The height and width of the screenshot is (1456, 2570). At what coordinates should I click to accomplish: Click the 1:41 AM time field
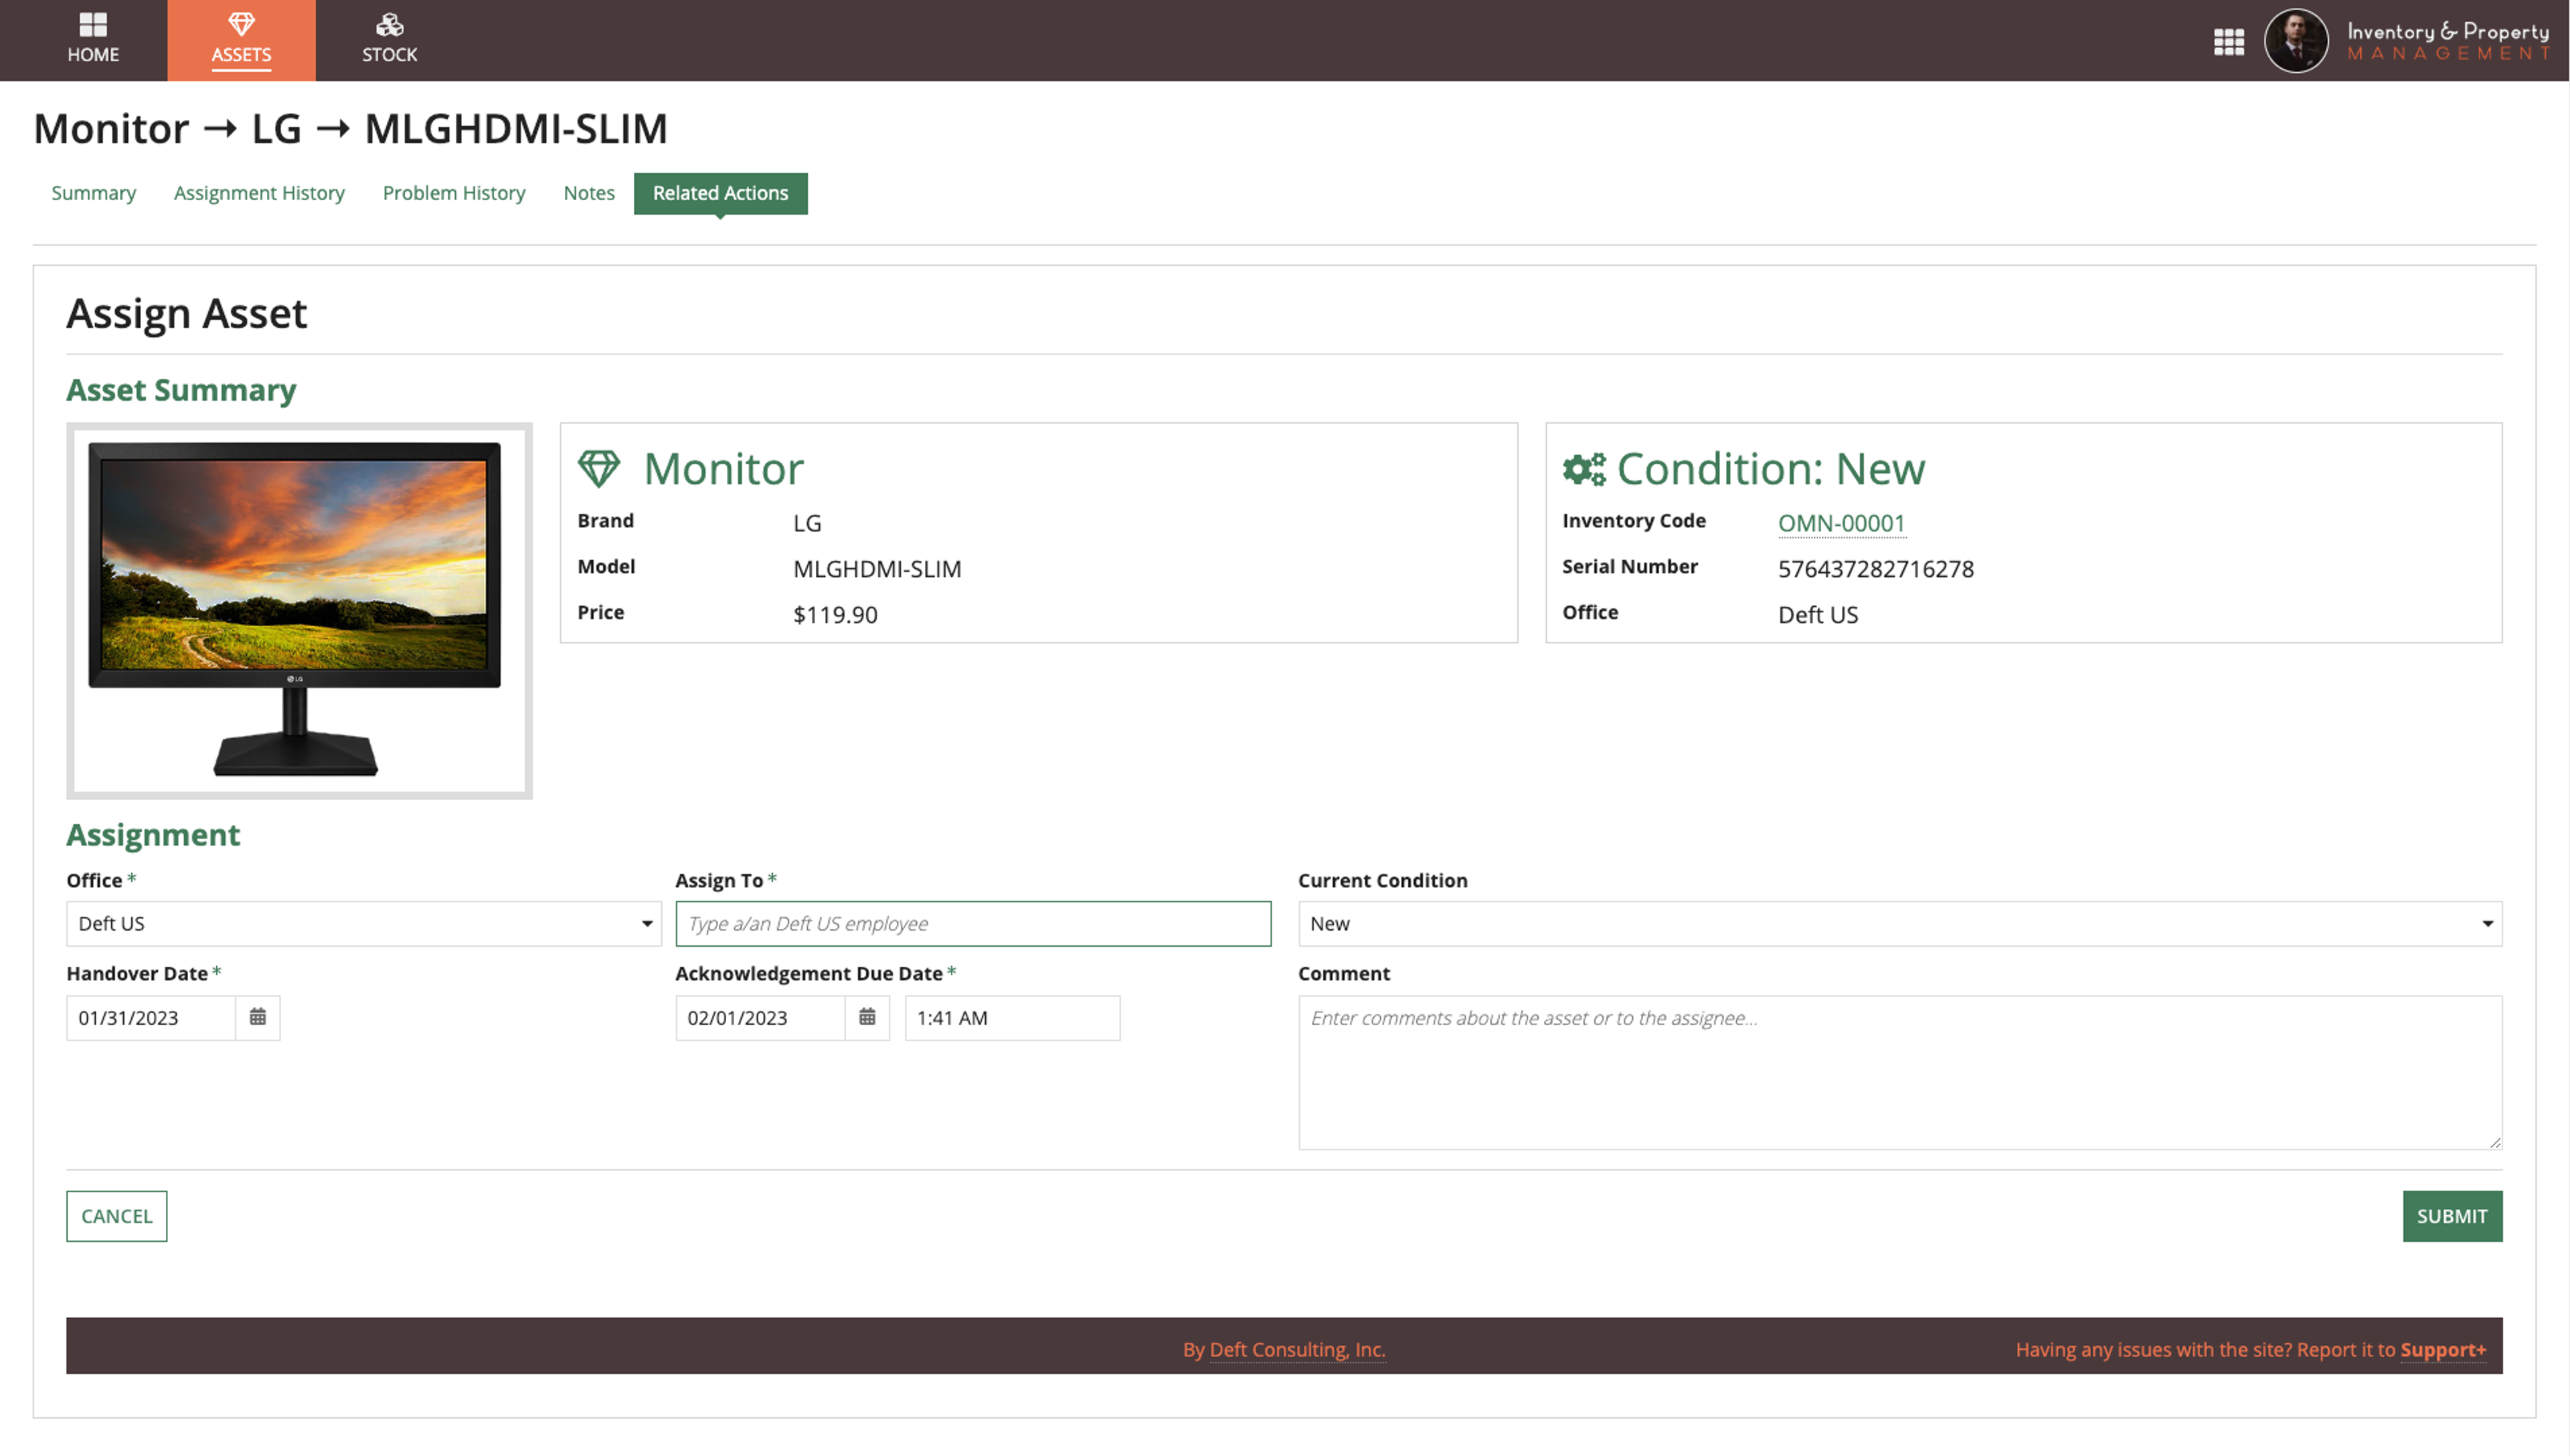tap(1012, 1017)
